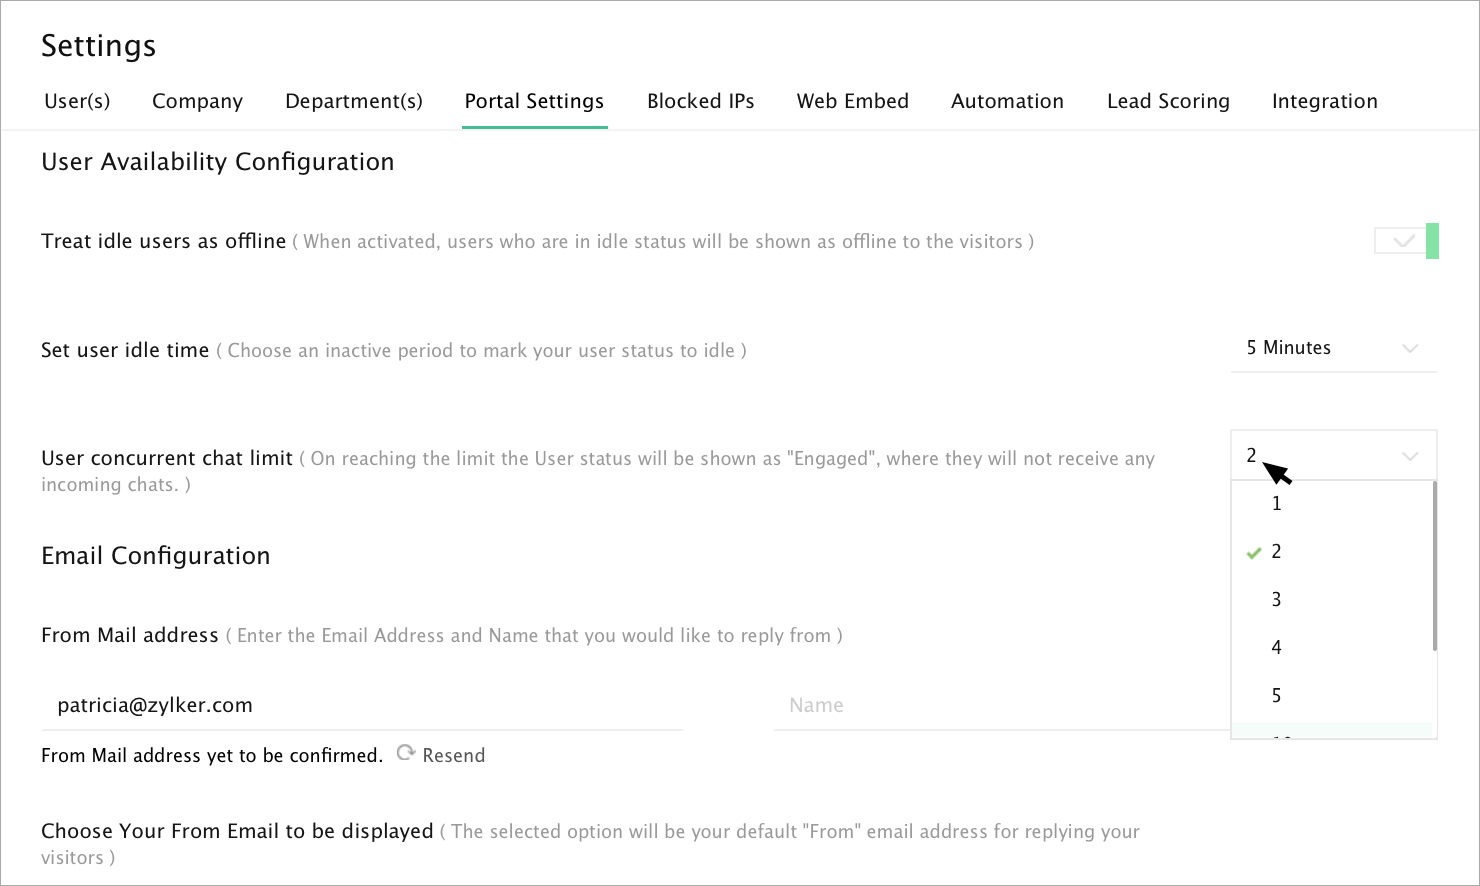This screenshot has height=886, width=1480.
Task: Open the 5 Minutes idle time dropdown
Action: pos(1332,348)
